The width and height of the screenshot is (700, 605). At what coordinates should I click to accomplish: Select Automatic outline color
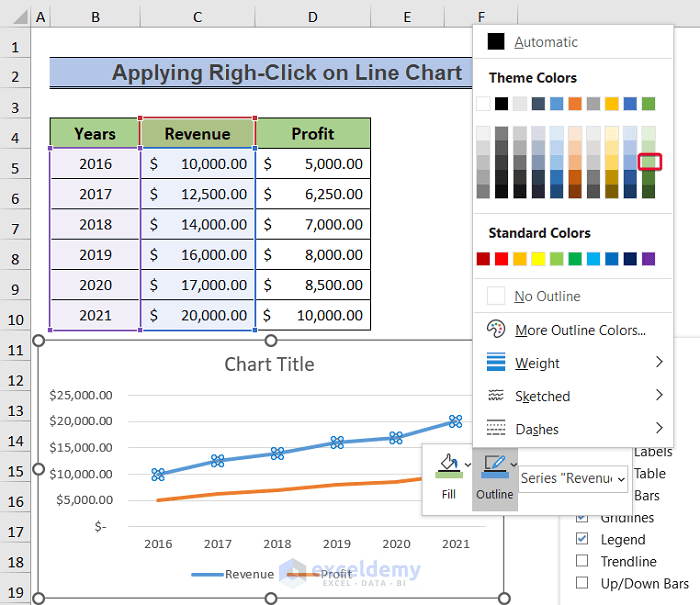click(573, 42)
